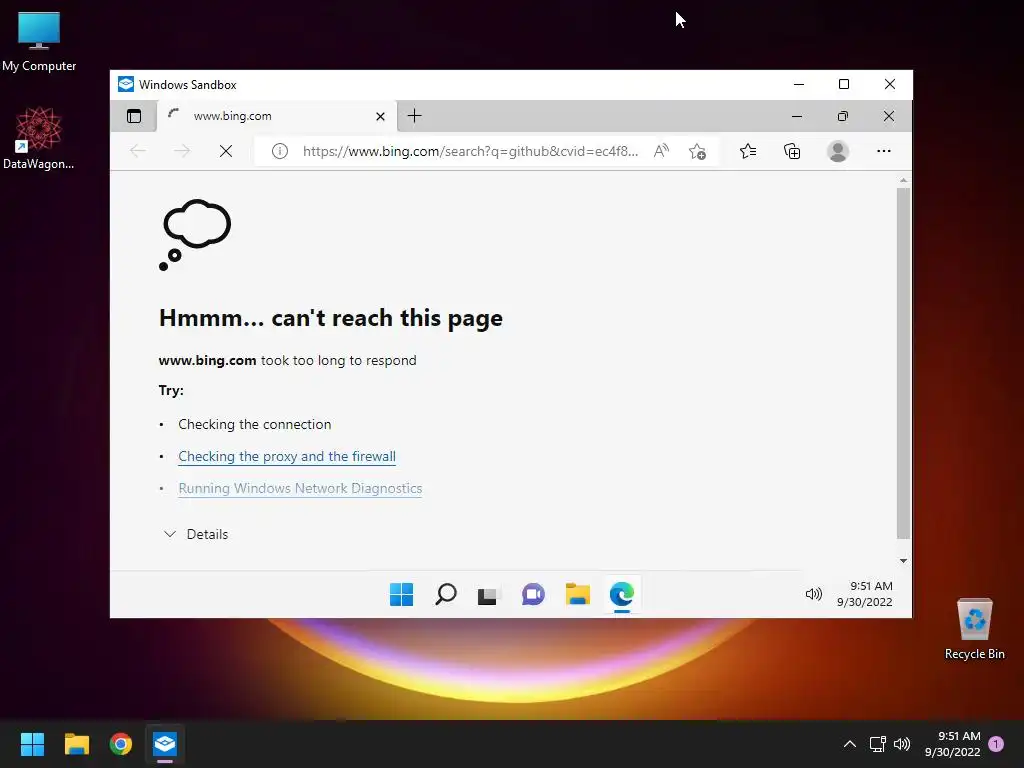
Task: Open the Edge profile avatar
Action: click(837, 152)
